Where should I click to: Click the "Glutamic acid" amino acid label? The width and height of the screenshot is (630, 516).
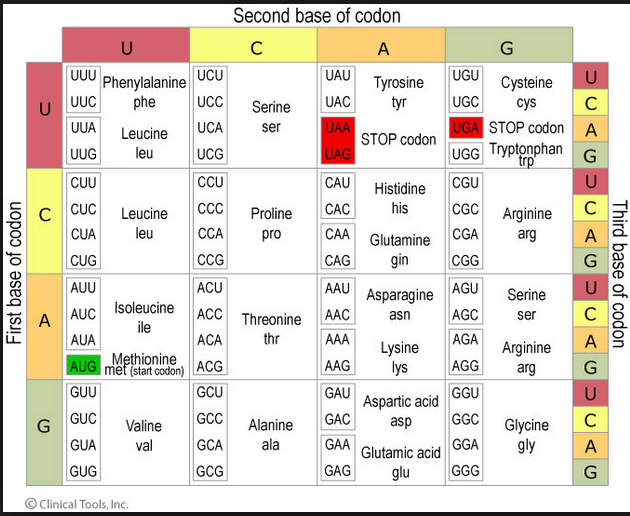pos(401,453)
